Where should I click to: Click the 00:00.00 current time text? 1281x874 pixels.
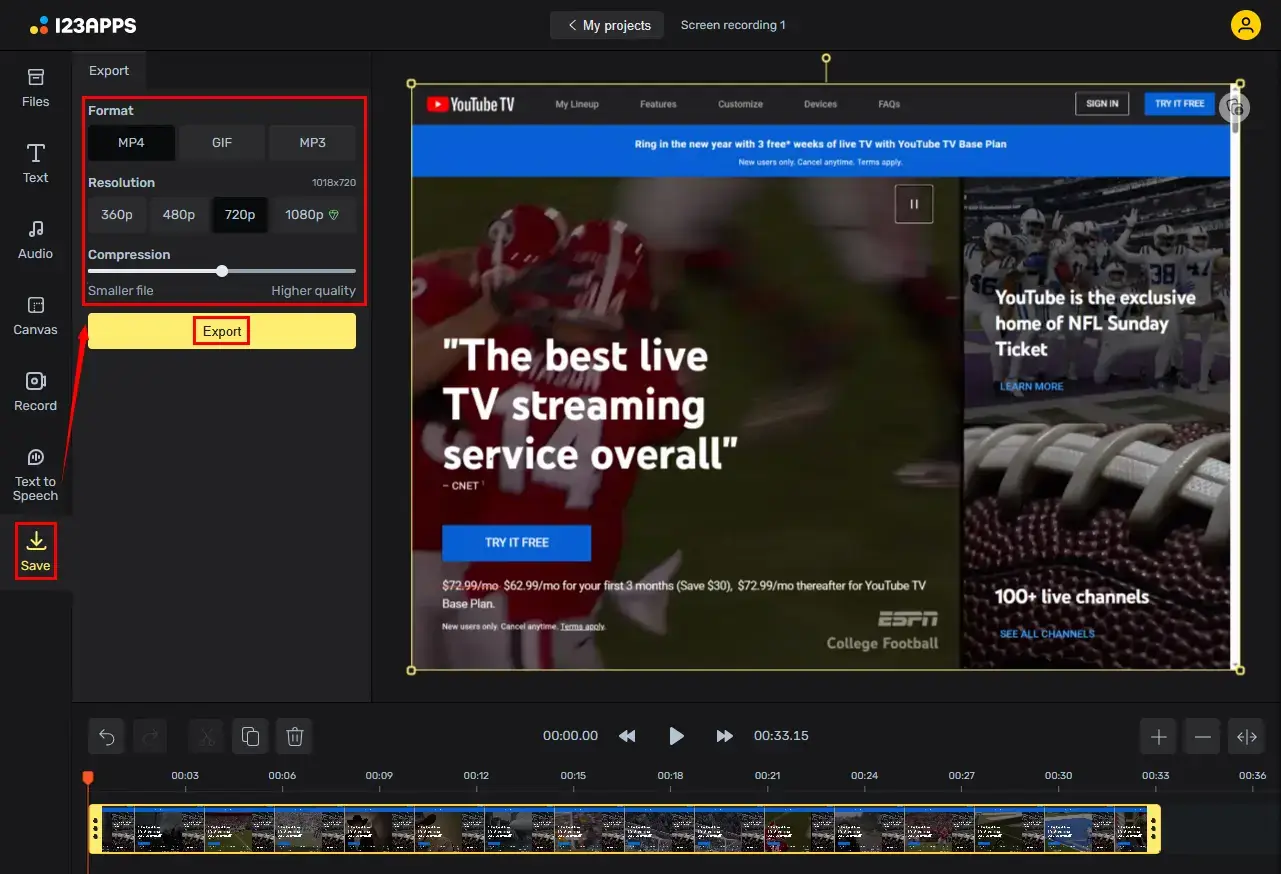[x=571, y=736]
